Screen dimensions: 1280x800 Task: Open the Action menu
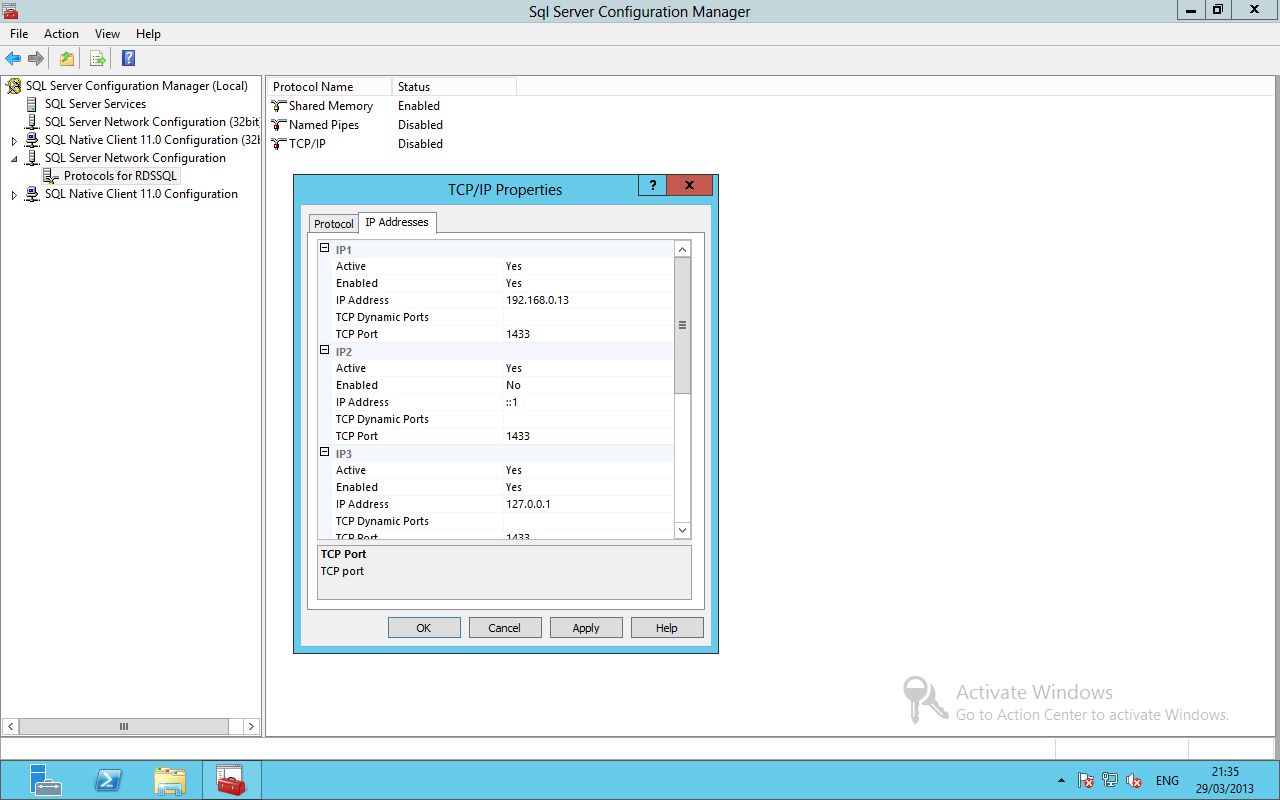[61, 34]
